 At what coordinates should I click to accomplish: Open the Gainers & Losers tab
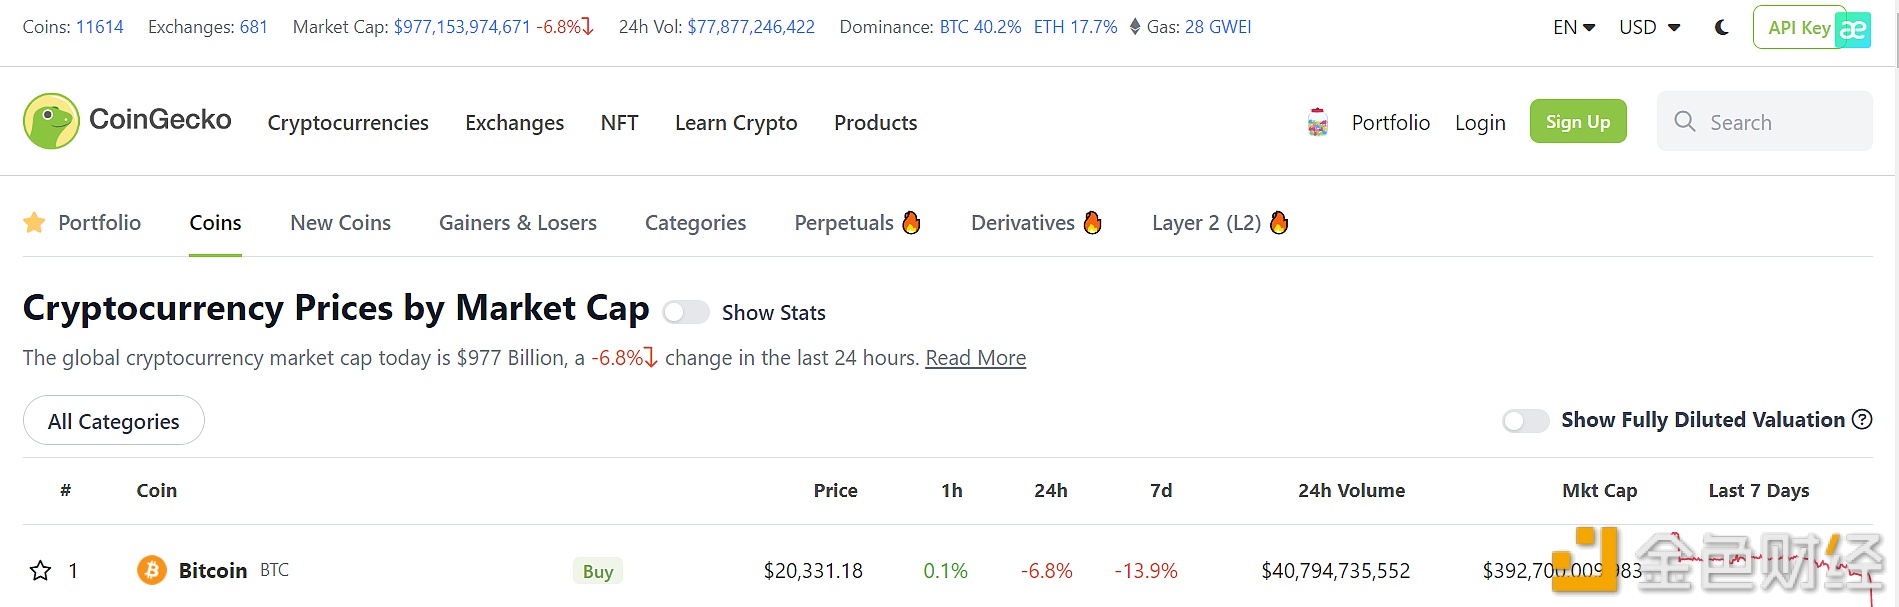[518, 222]
